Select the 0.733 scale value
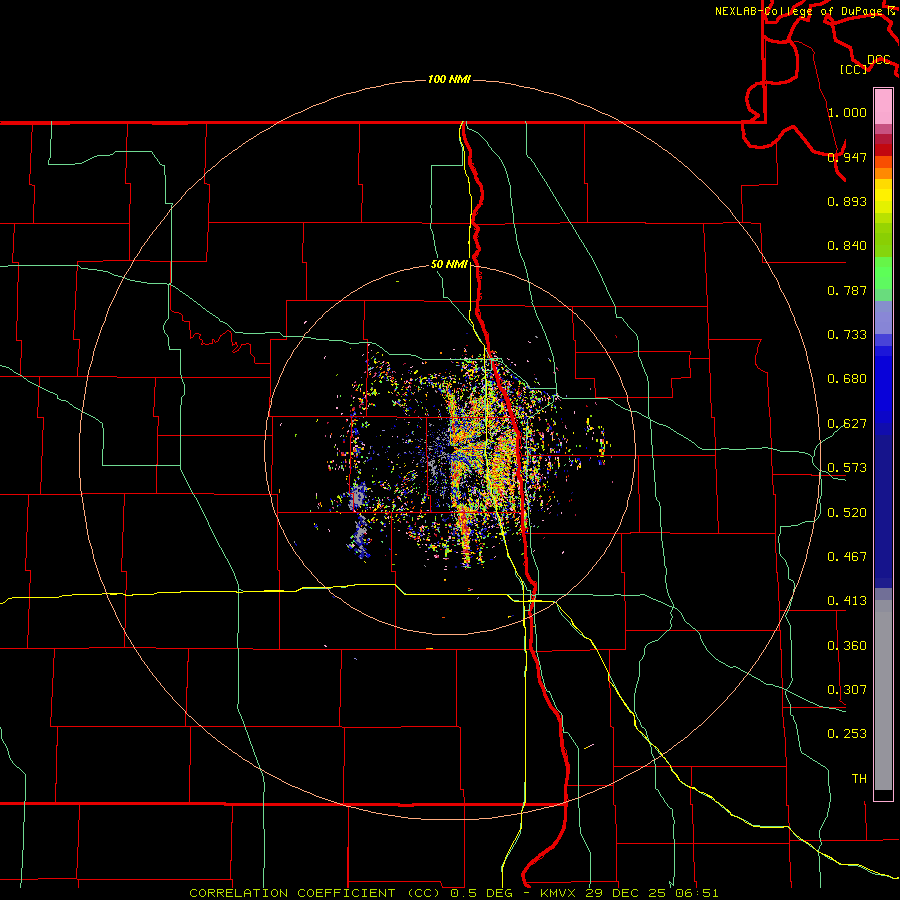The image size is (900, 900). click(847, 334)
